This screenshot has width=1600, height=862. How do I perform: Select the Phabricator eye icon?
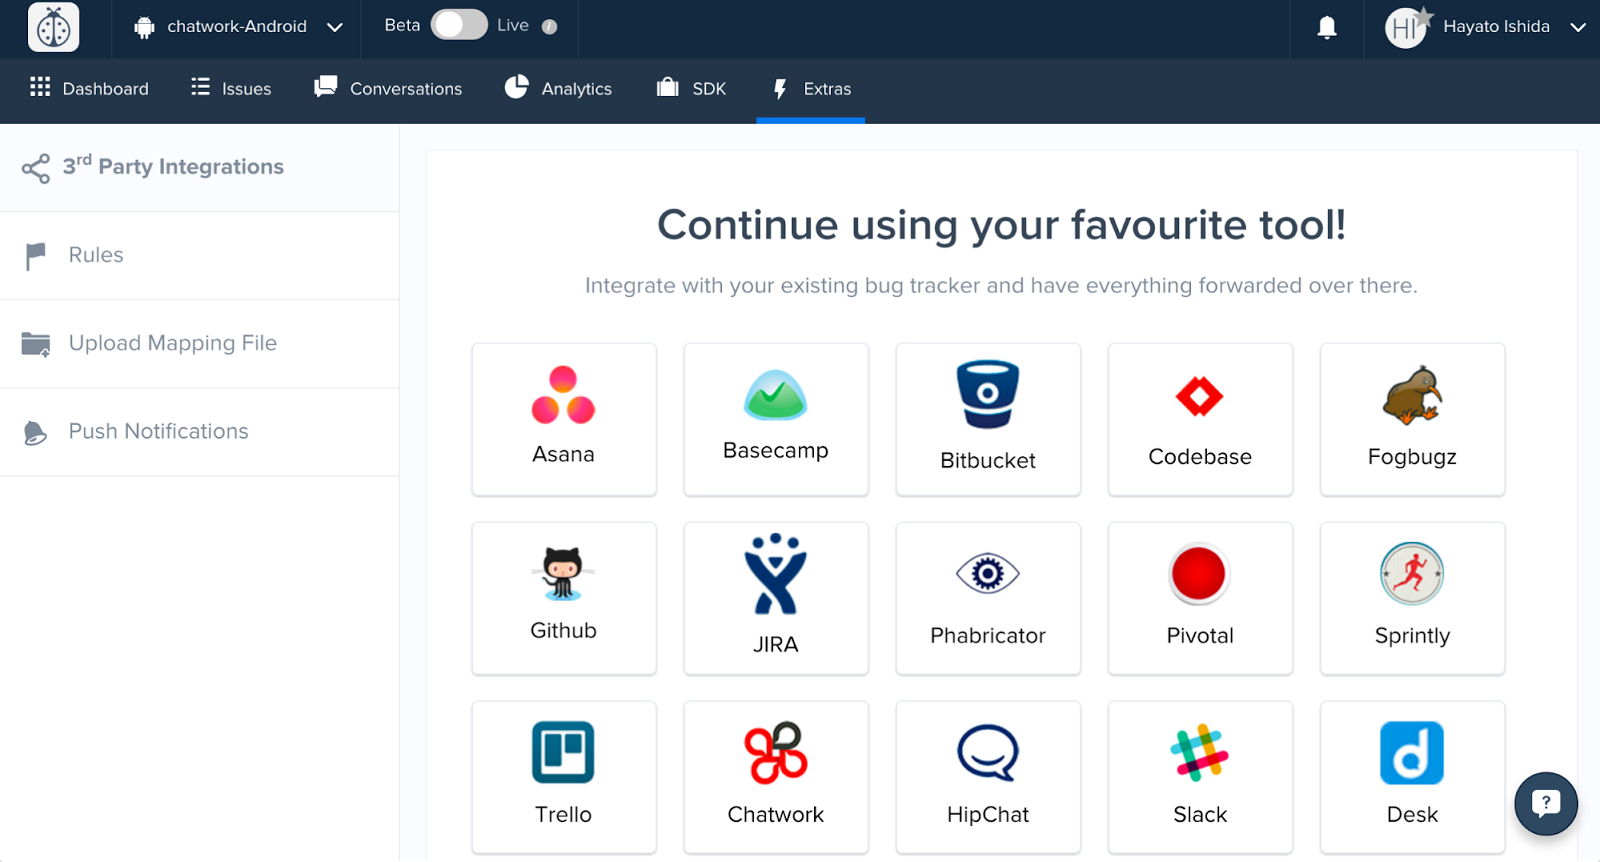[x=988, y=574]
